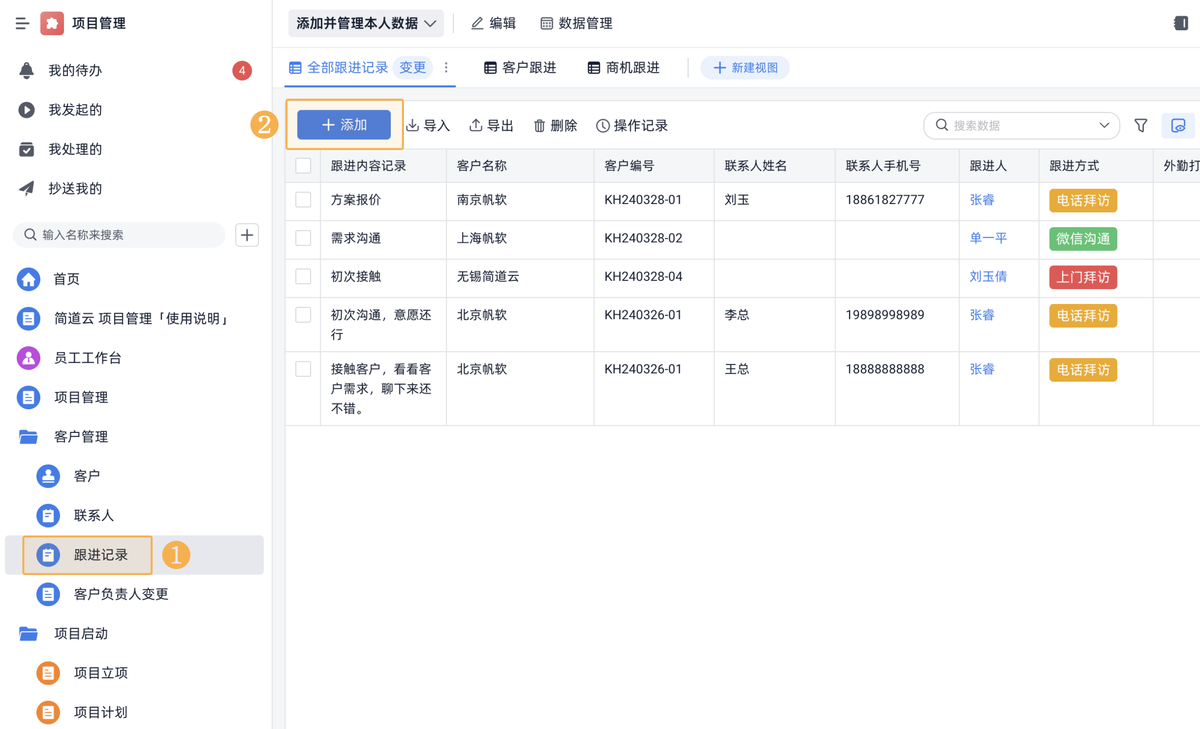Open 我的待办 bell item
Image resolution: width=1200 pixels, height=729 pixels.
pos(75,71)
